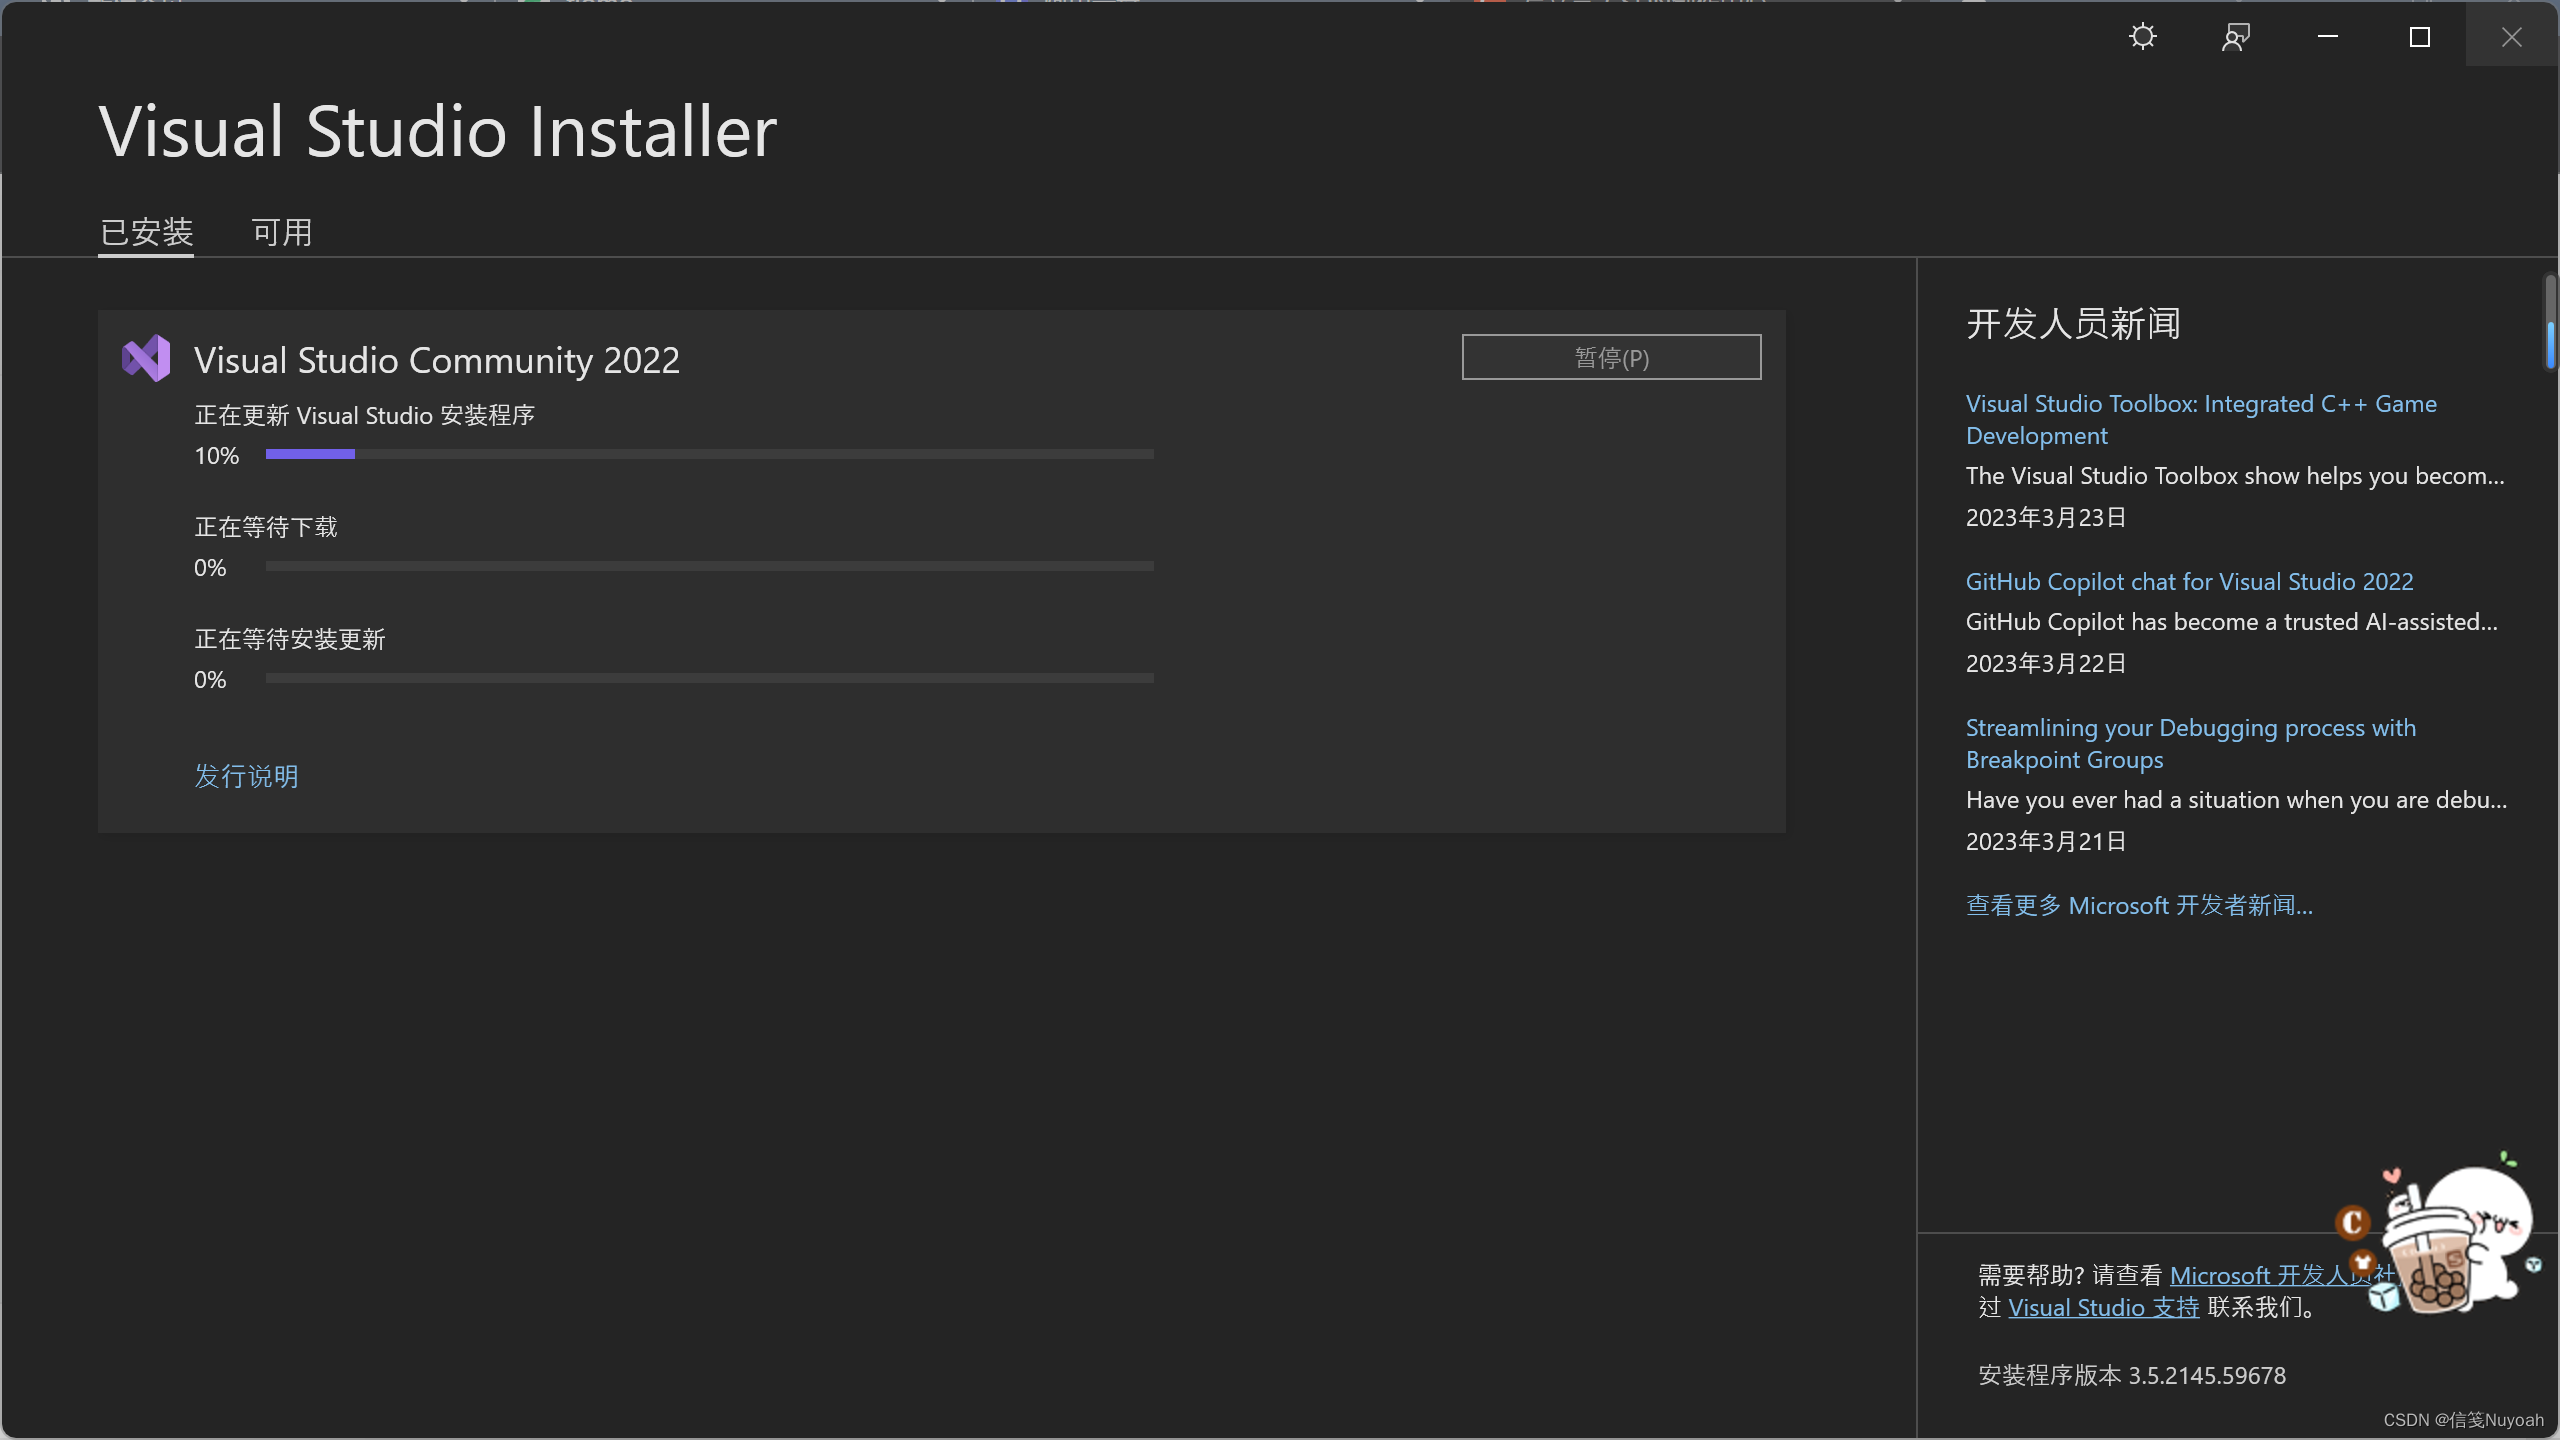This screenshot has height=1440, width=2560.
Task: Click 查看更多 Microsoft 开发者新闻 link
Action: [2139, 906]
